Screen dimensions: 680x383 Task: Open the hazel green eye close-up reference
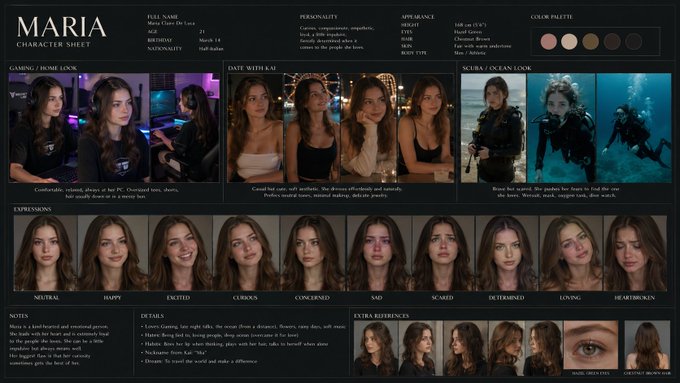(591, 345)
